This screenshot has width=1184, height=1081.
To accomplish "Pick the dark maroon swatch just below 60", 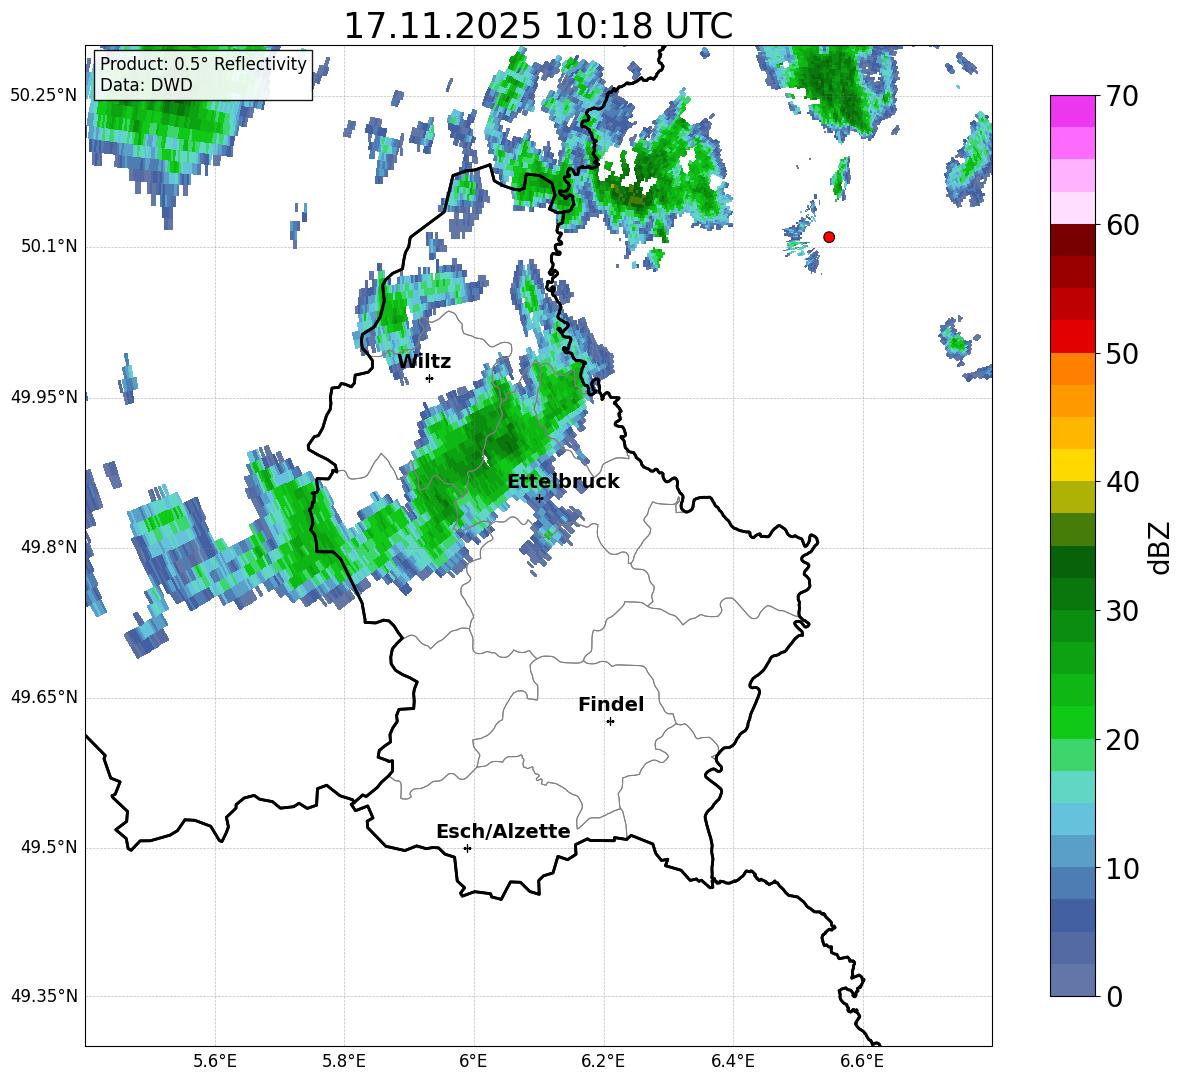I will click(1072, 240).
